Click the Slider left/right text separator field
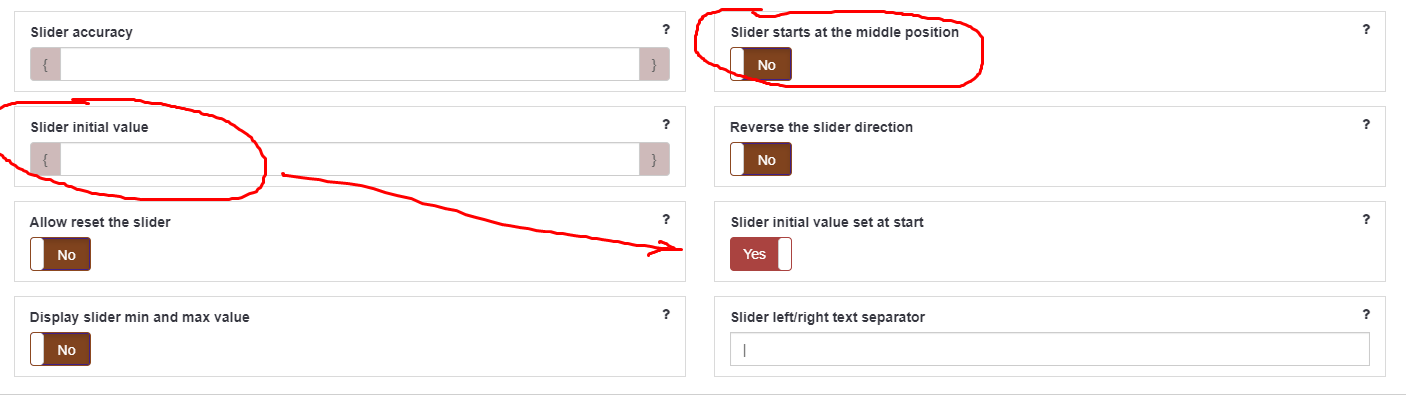 pyautogui.click(x=1049, y=349)
